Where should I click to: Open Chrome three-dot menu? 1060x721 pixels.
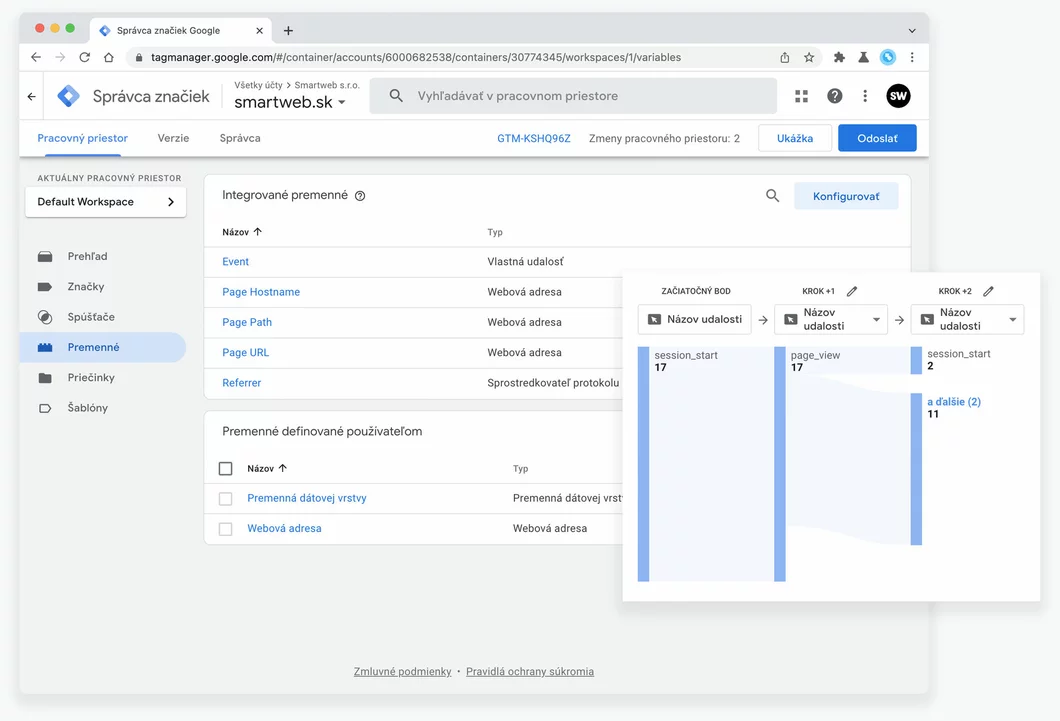click(912, 57)
